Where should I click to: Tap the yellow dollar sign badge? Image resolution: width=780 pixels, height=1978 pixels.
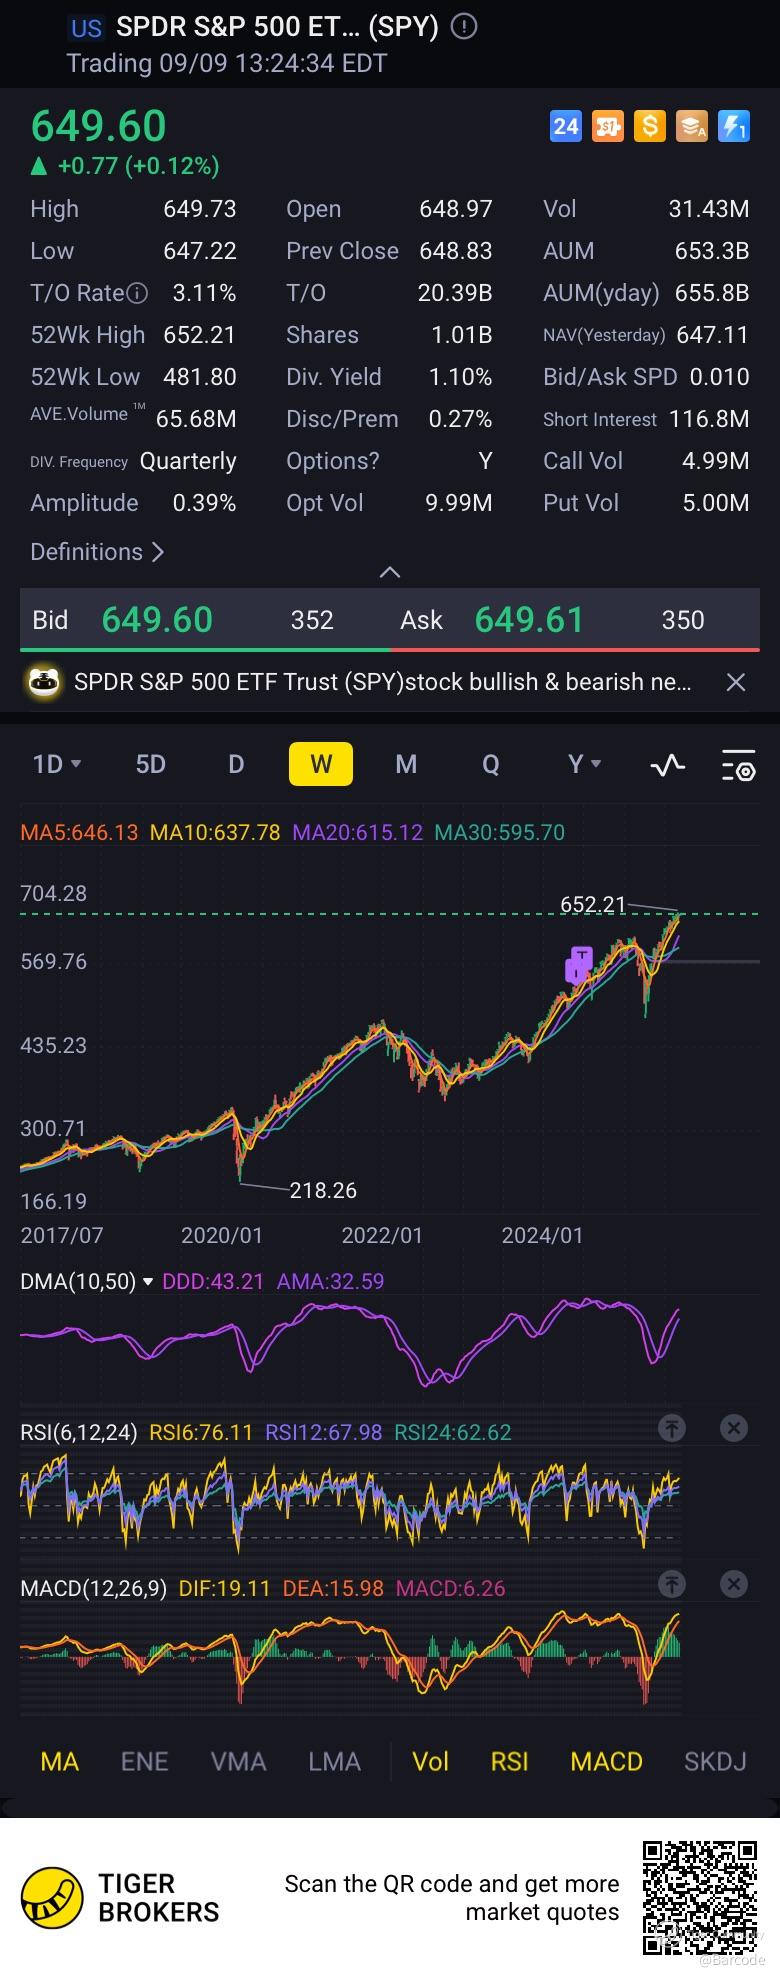(x=650, y=126)
